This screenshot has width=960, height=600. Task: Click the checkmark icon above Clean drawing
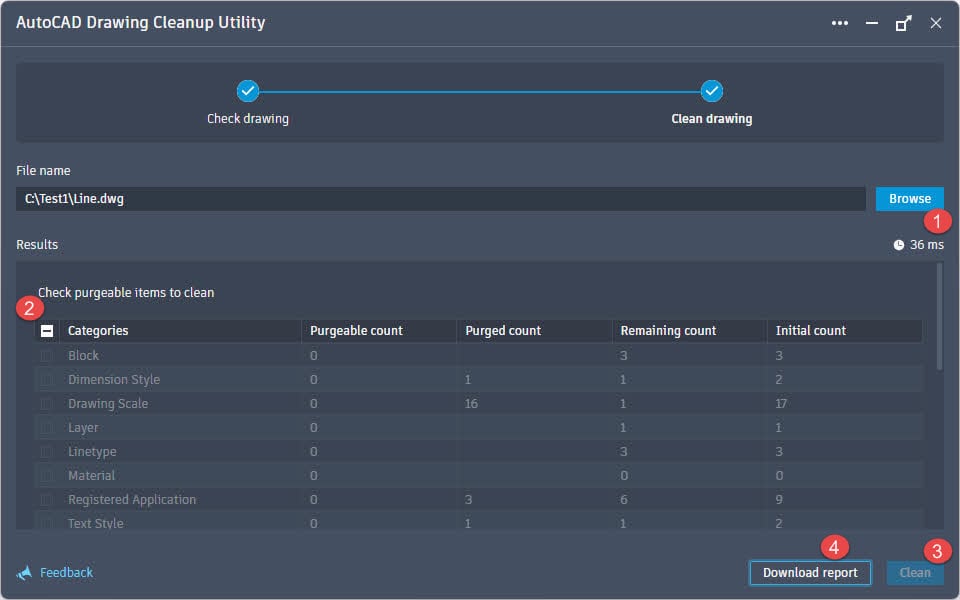click(712, 90)
